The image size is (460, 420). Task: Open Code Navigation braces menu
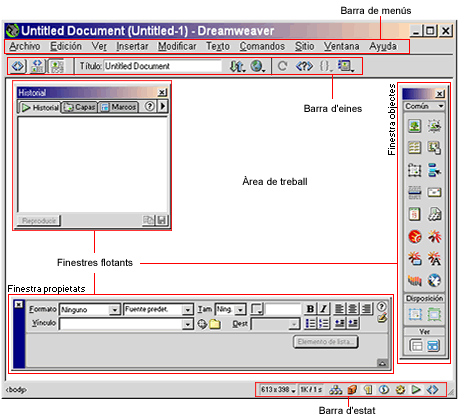click(x=325, y=66)
